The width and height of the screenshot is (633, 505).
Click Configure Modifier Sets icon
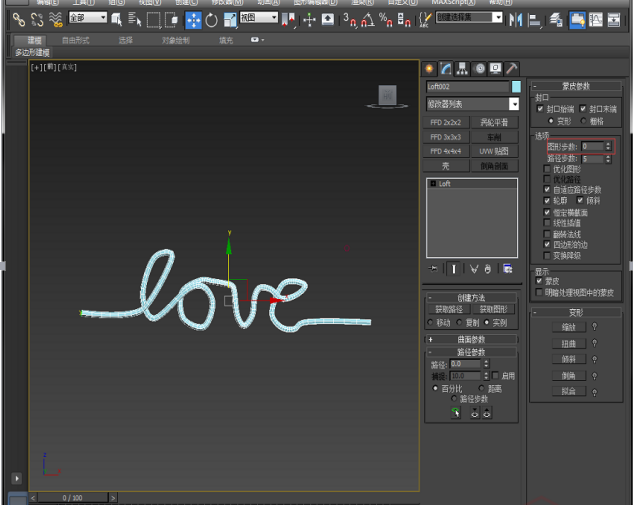(x=507, y=268)
